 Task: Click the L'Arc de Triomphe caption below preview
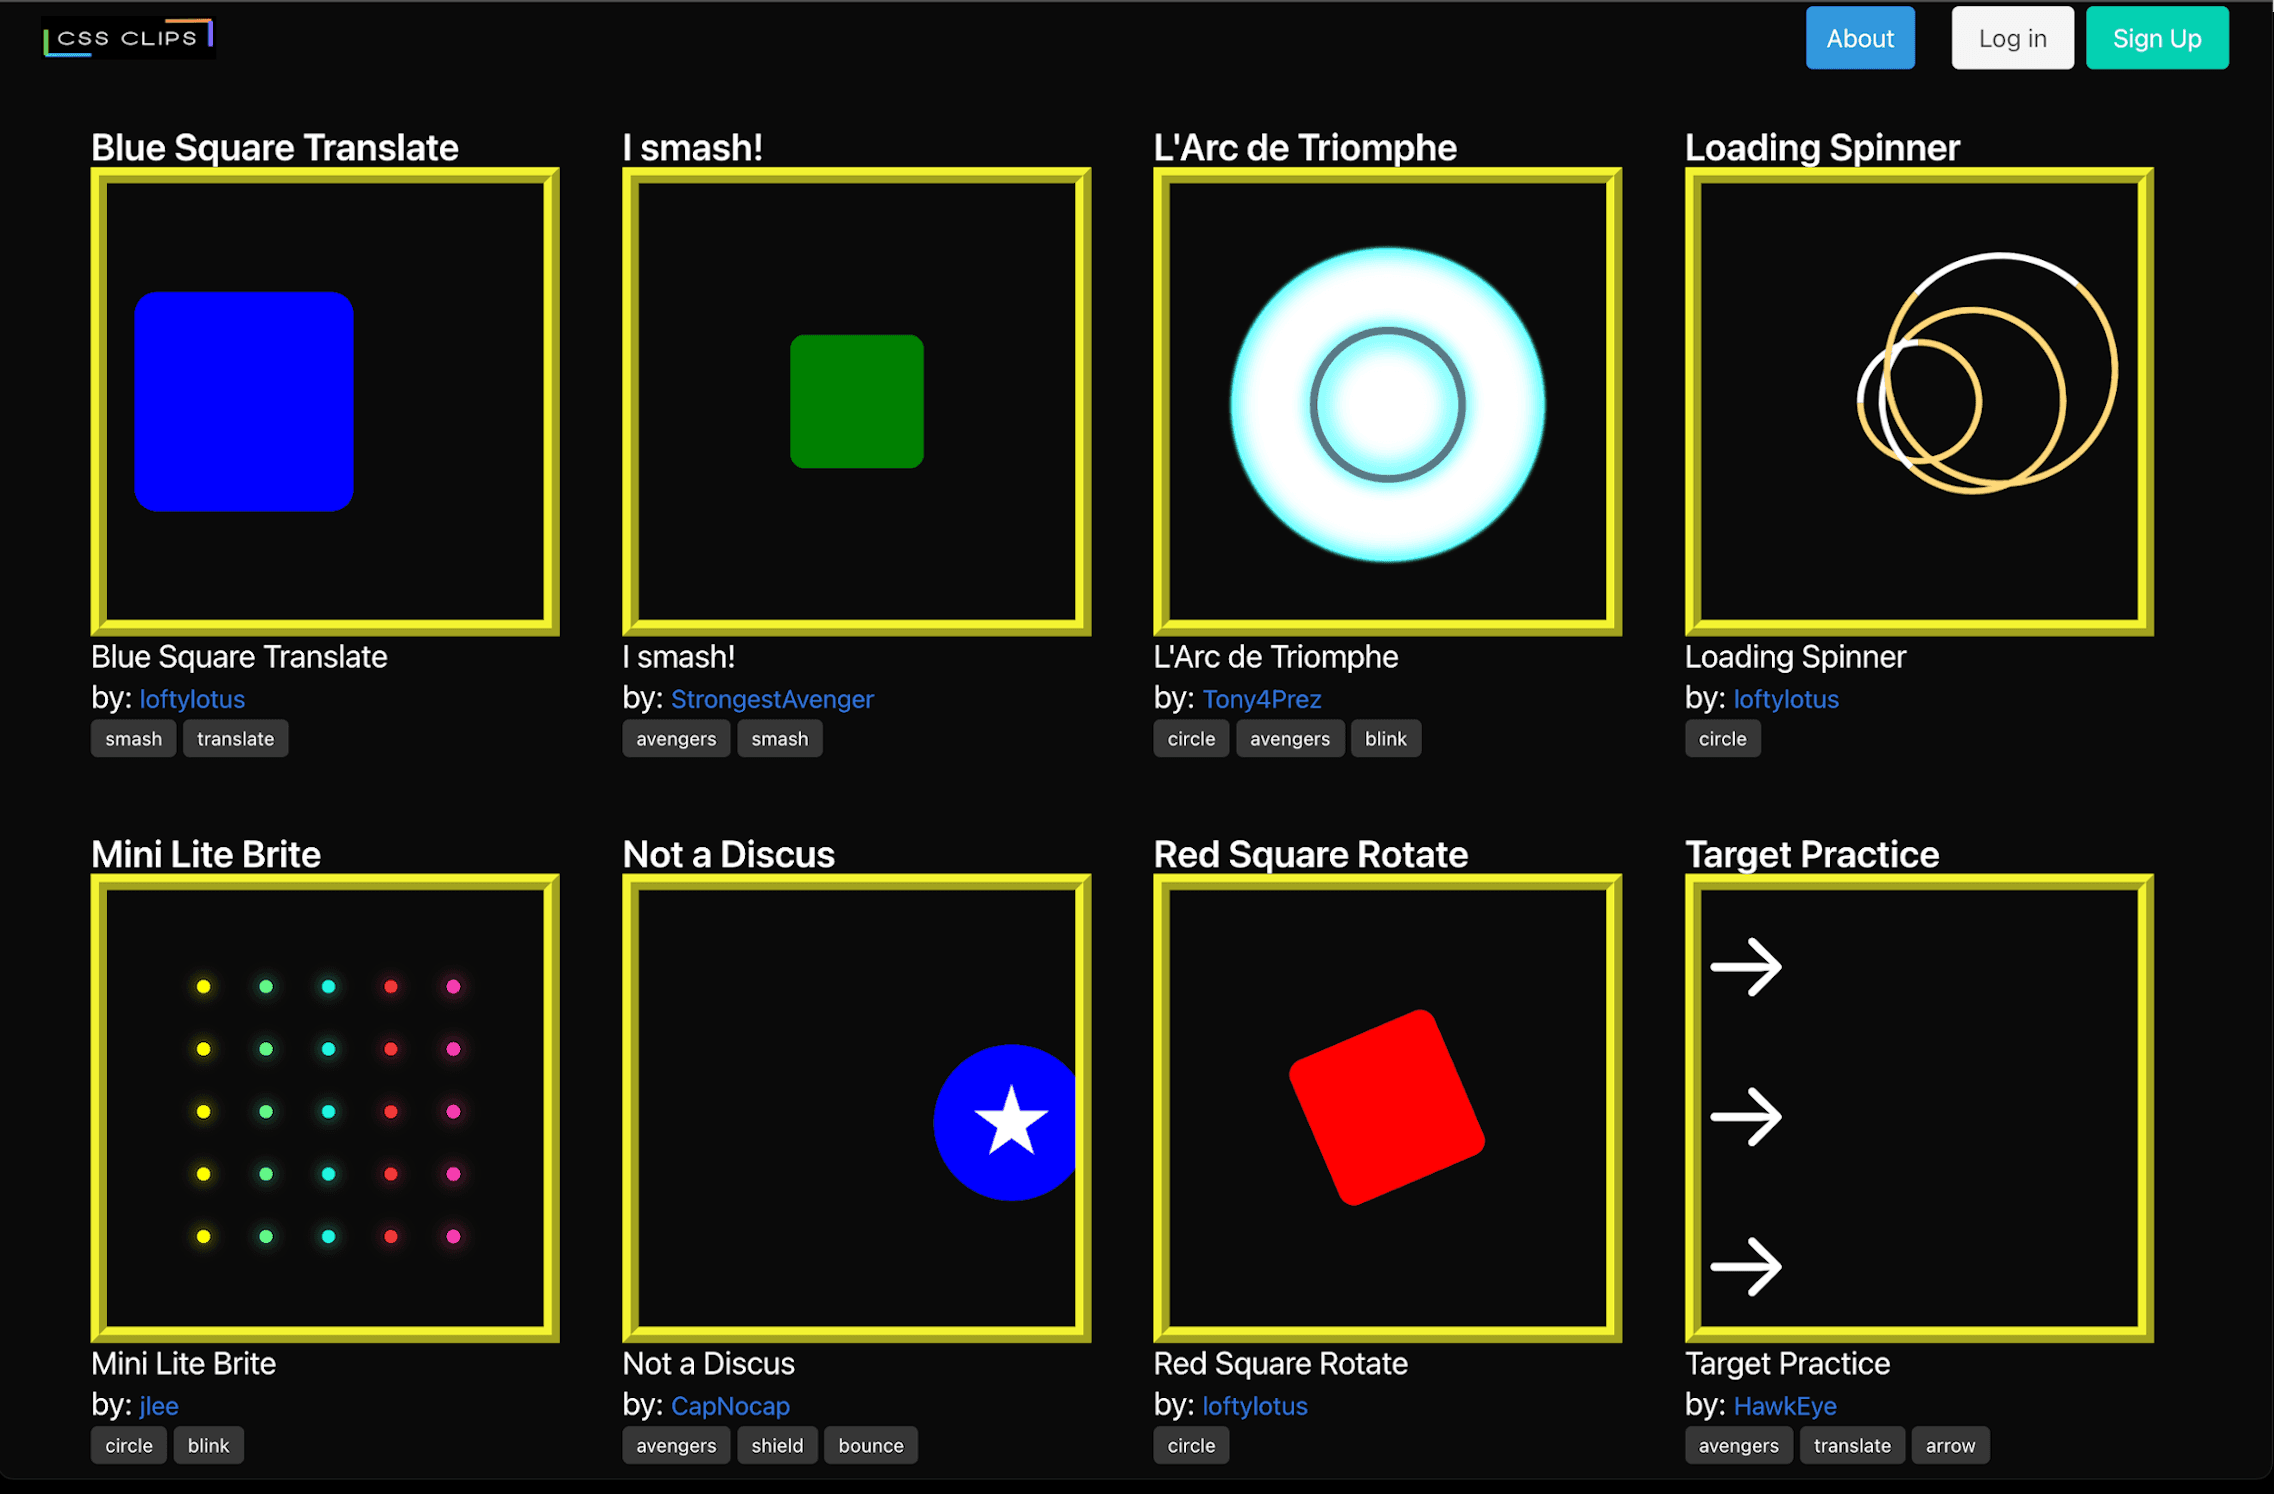coord(1275,657)
